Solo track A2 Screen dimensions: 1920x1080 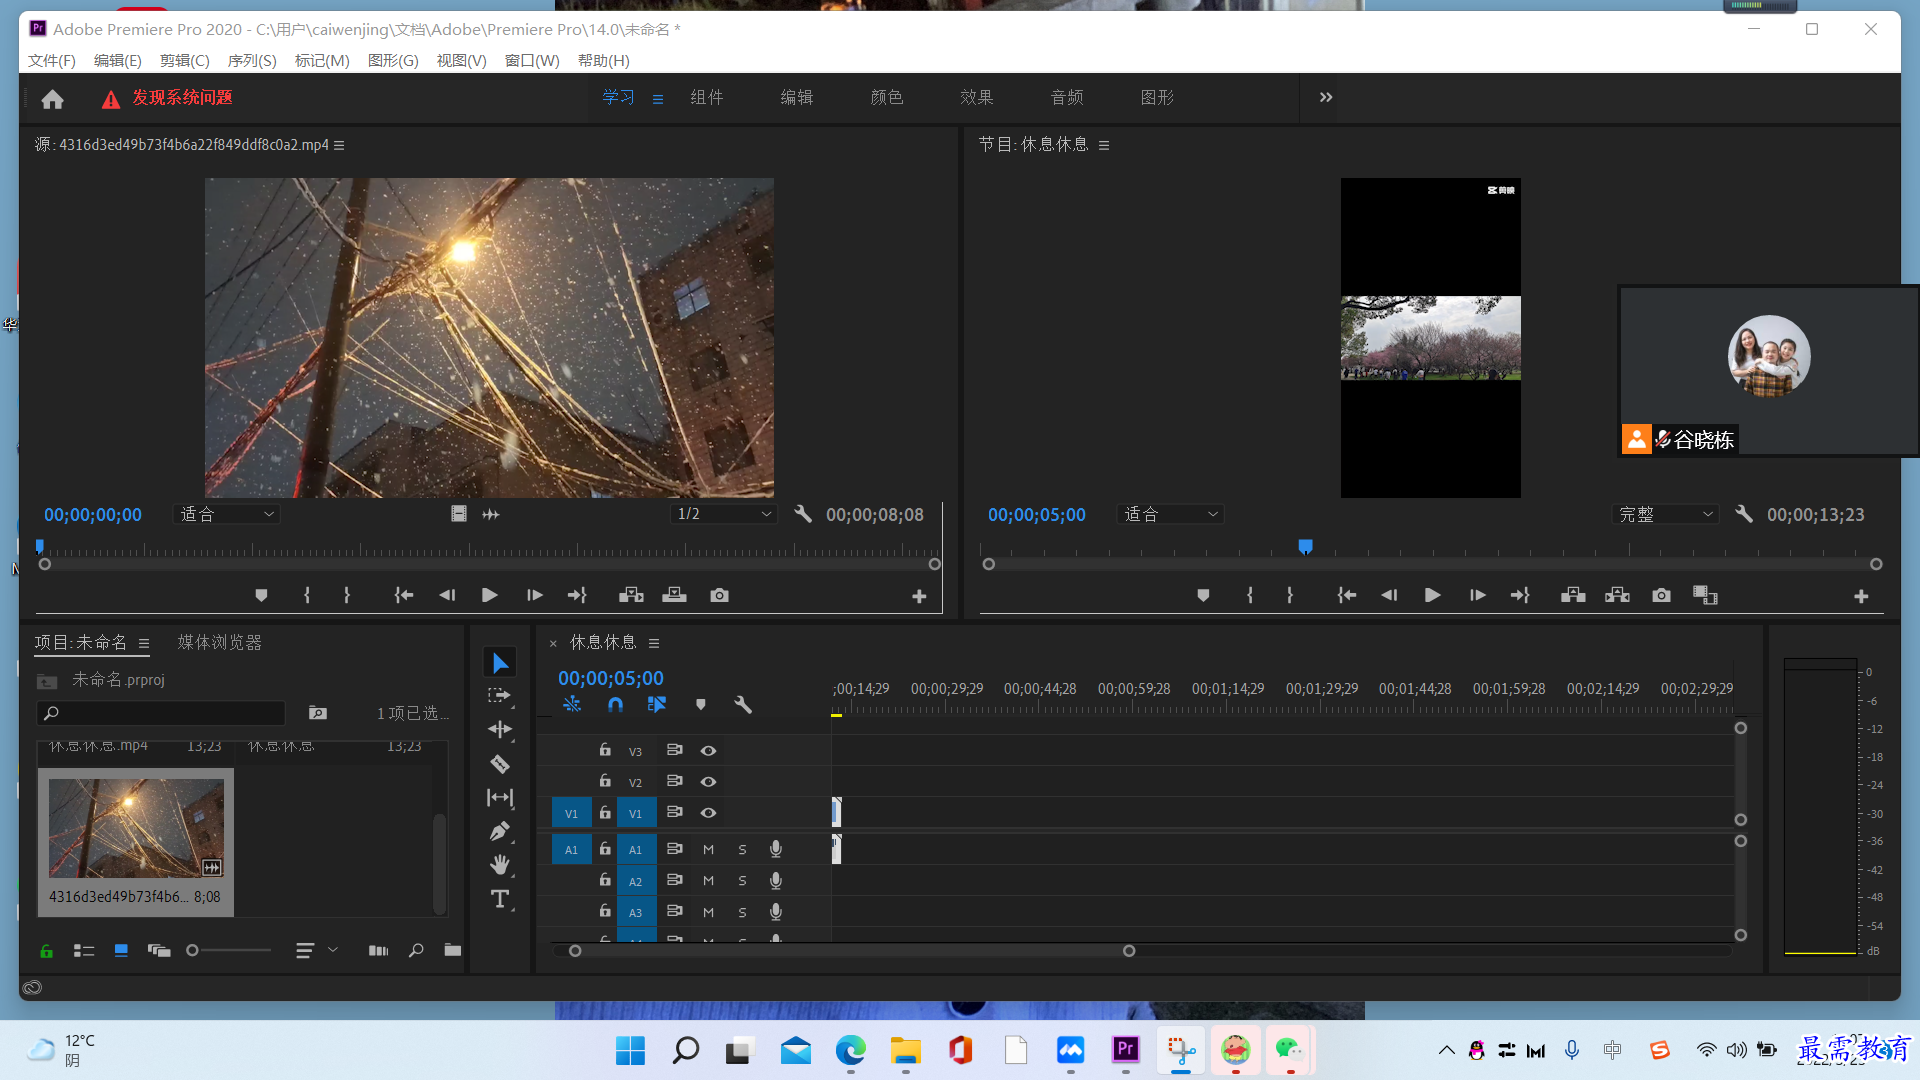point(742,880)
